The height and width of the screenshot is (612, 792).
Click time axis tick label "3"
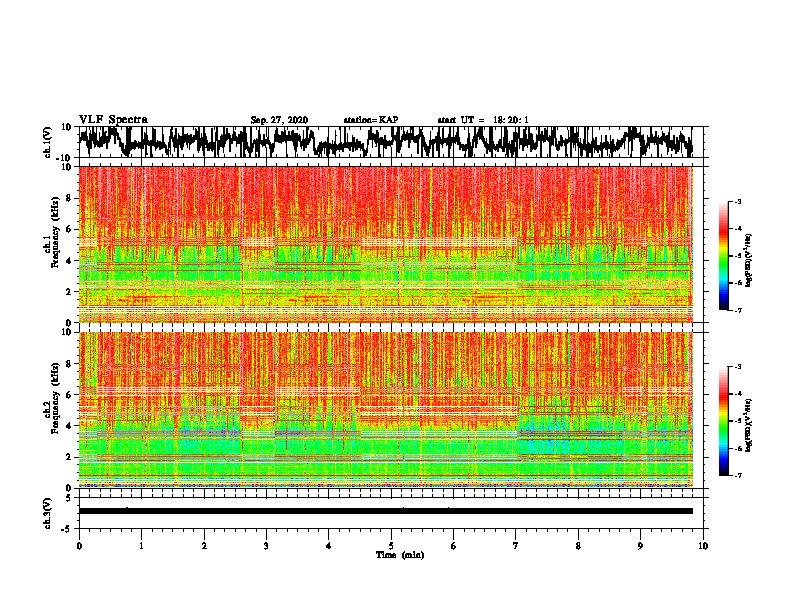pos(266,546)
